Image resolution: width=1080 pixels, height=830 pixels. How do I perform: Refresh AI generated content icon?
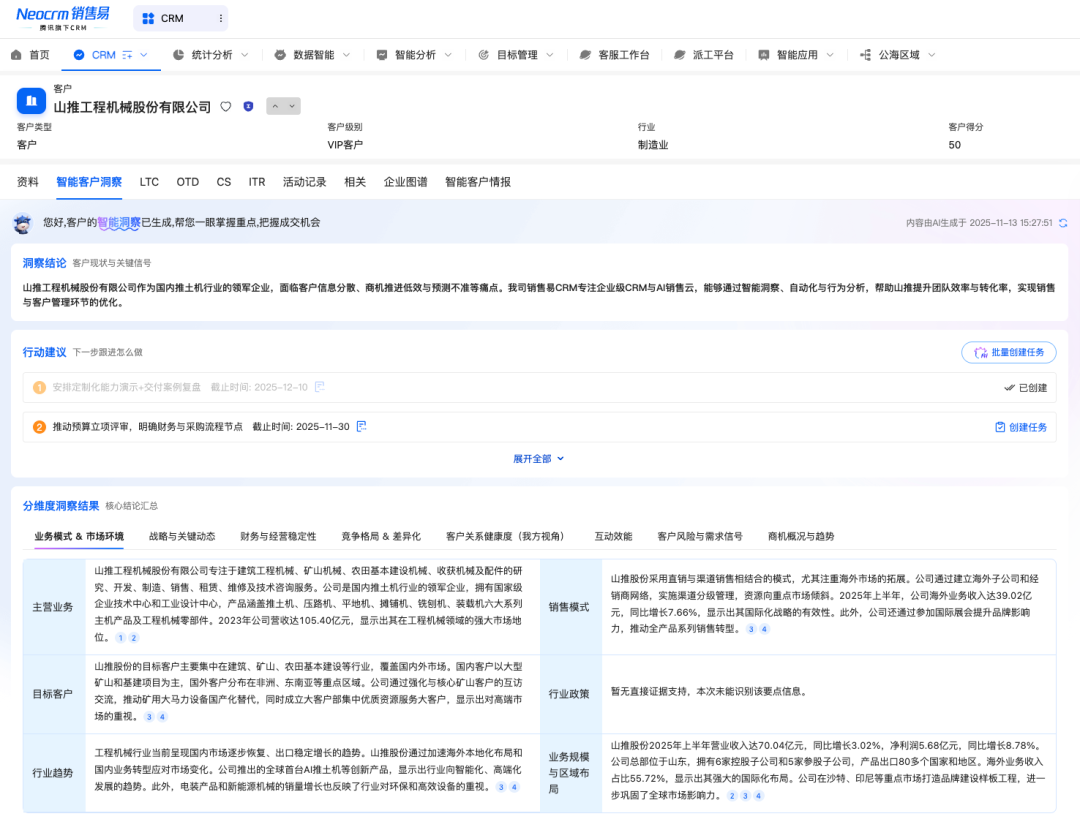click(x=1063, y=223)
